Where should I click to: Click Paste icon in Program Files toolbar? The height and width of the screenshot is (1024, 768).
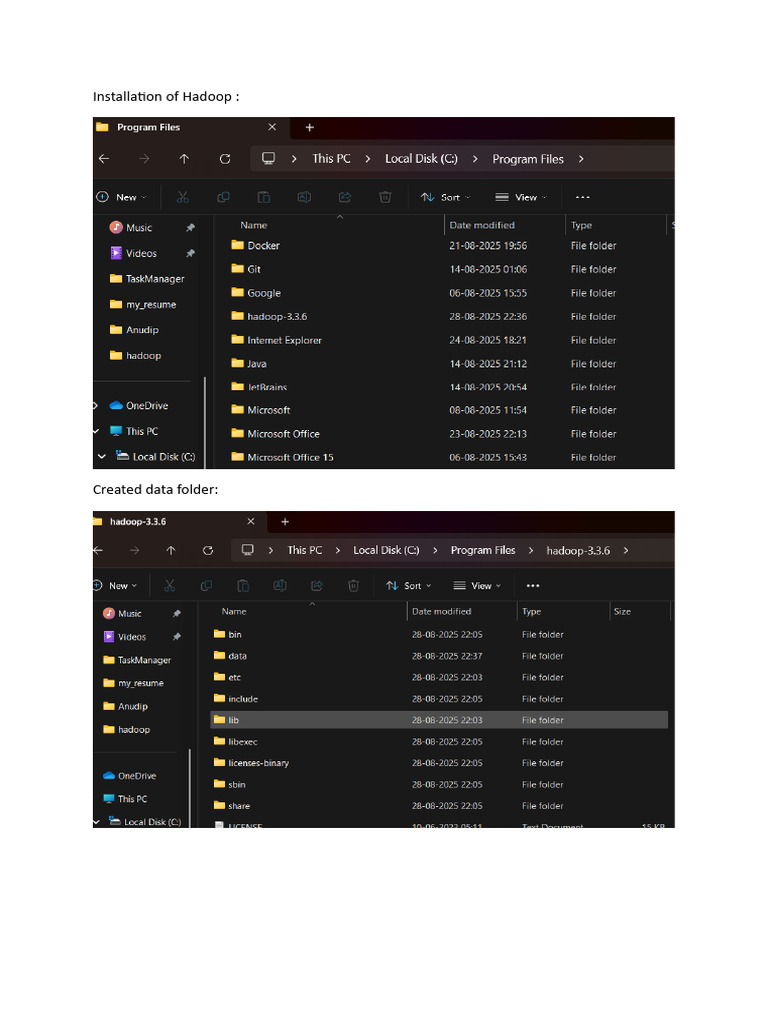click(x=264, y=197)
